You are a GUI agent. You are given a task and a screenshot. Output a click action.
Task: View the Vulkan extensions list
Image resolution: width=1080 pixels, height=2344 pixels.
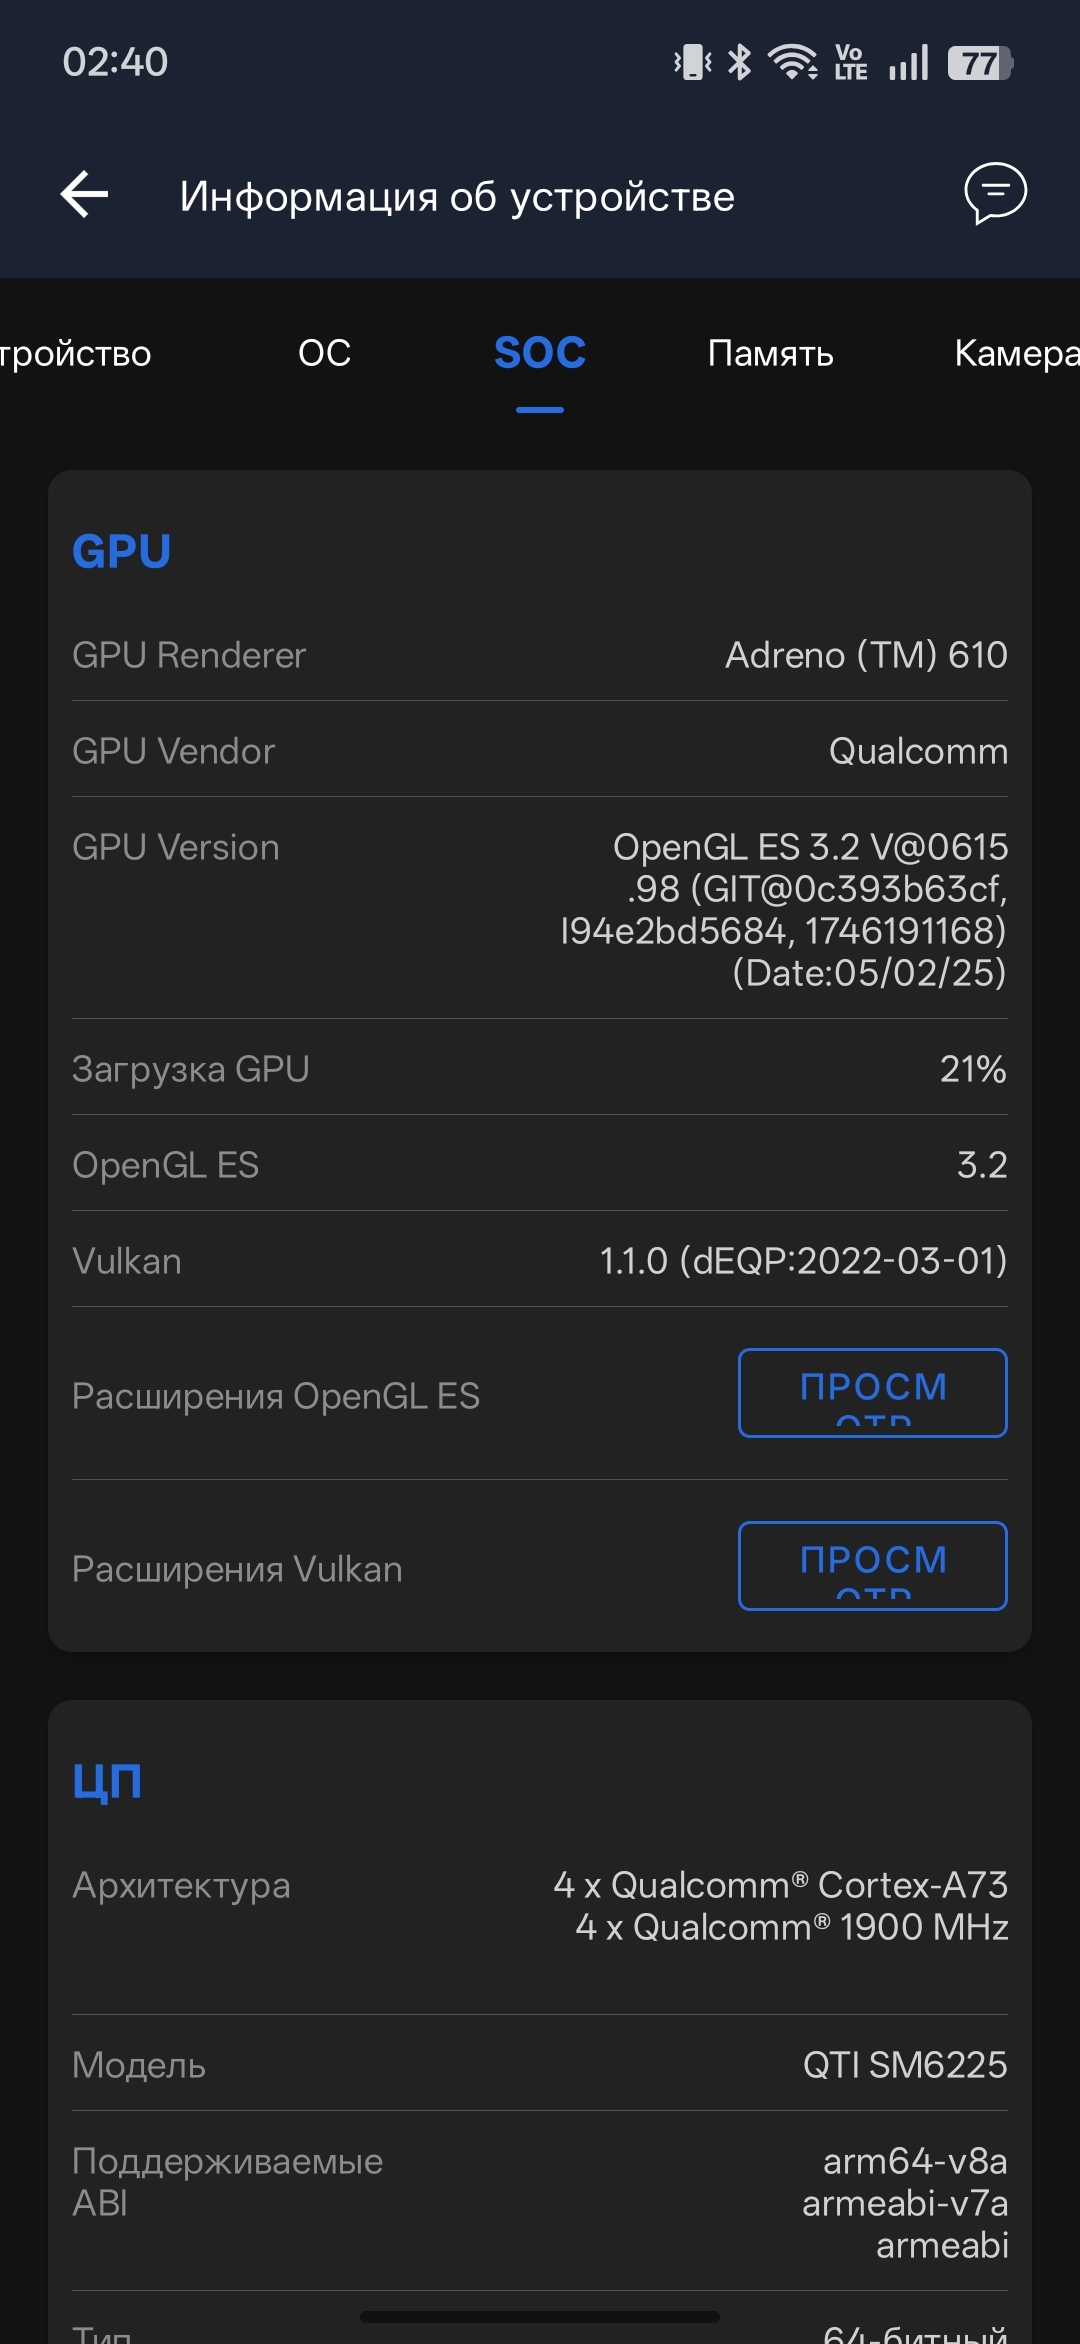873,1566
